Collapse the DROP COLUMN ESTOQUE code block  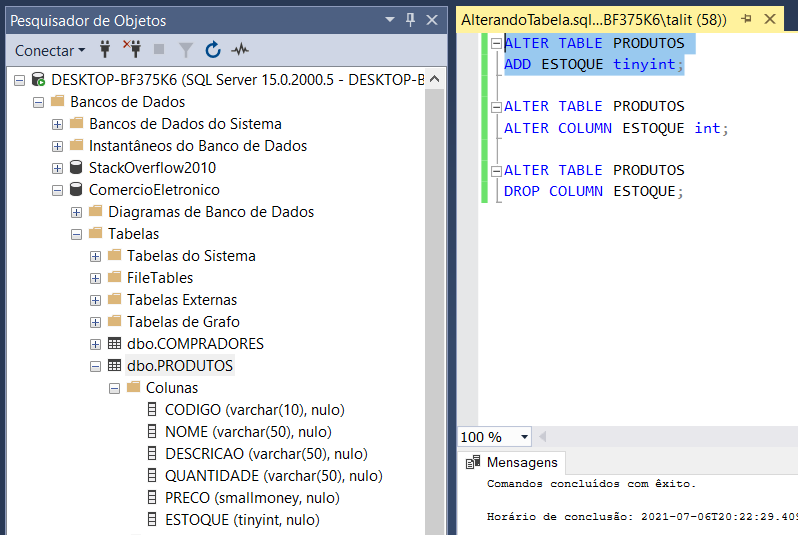point(496,171)
